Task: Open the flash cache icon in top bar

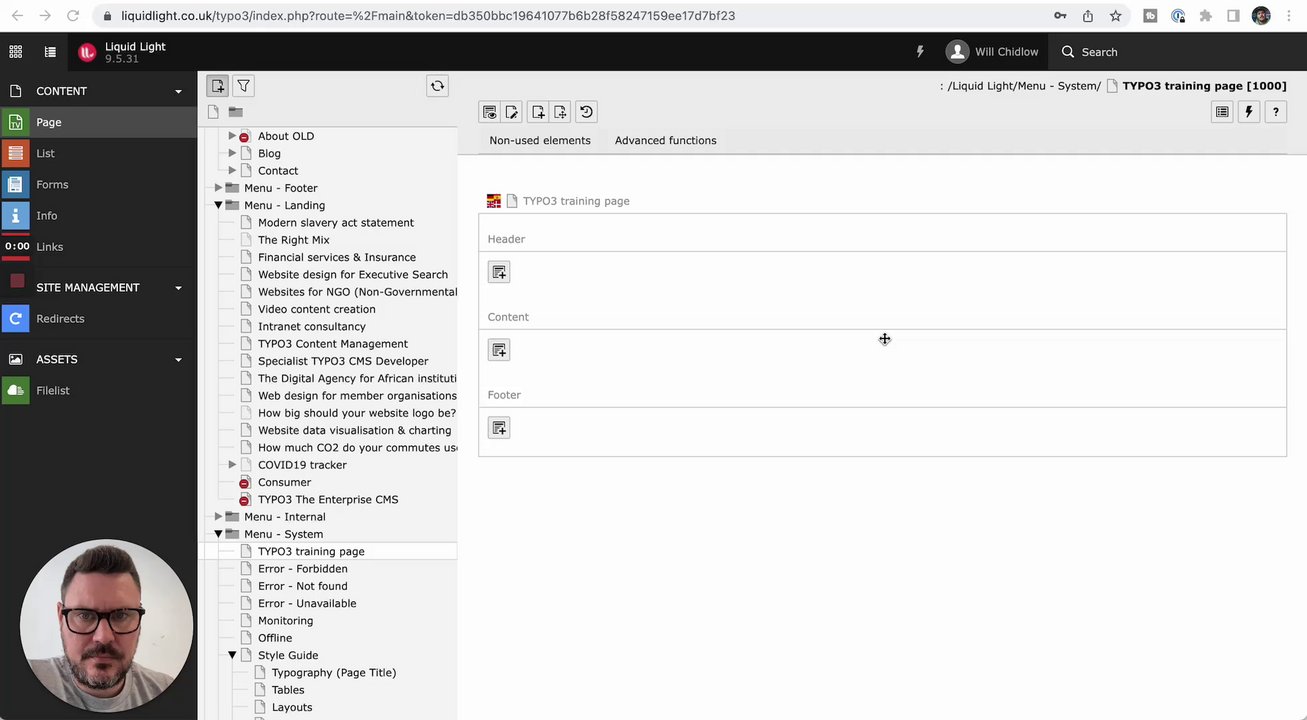Action: click(x=920, y=52)
